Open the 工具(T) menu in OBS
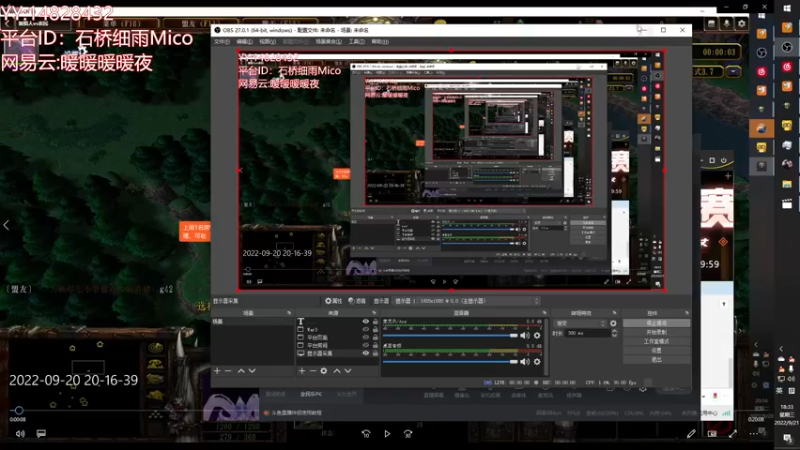Image resolution: width=800 pixels, height=450 pixels. pos(357,41)
